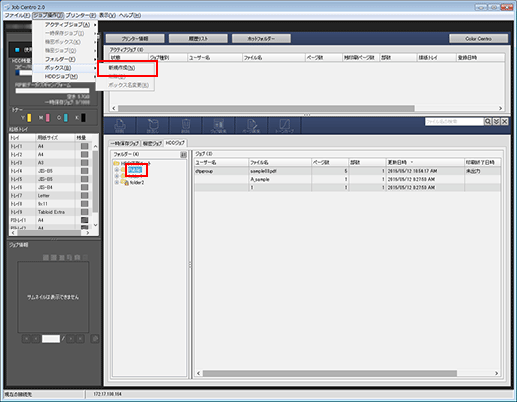The height and width of the screenshot is (402, 517).
Task: Open the アクティブジョブ(A) menu entry
Action: click(67, 25)
